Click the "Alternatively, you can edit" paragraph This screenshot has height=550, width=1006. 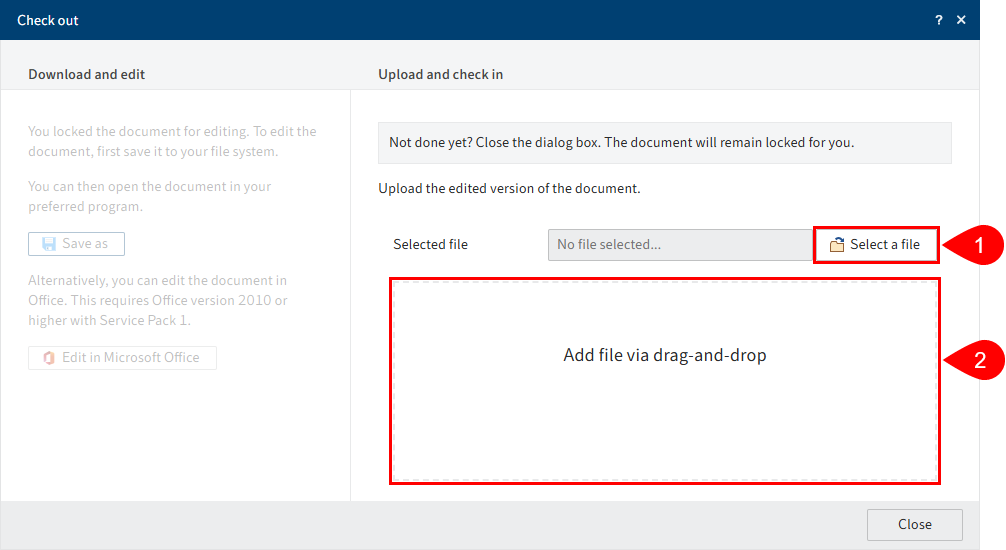click(158, 300)
